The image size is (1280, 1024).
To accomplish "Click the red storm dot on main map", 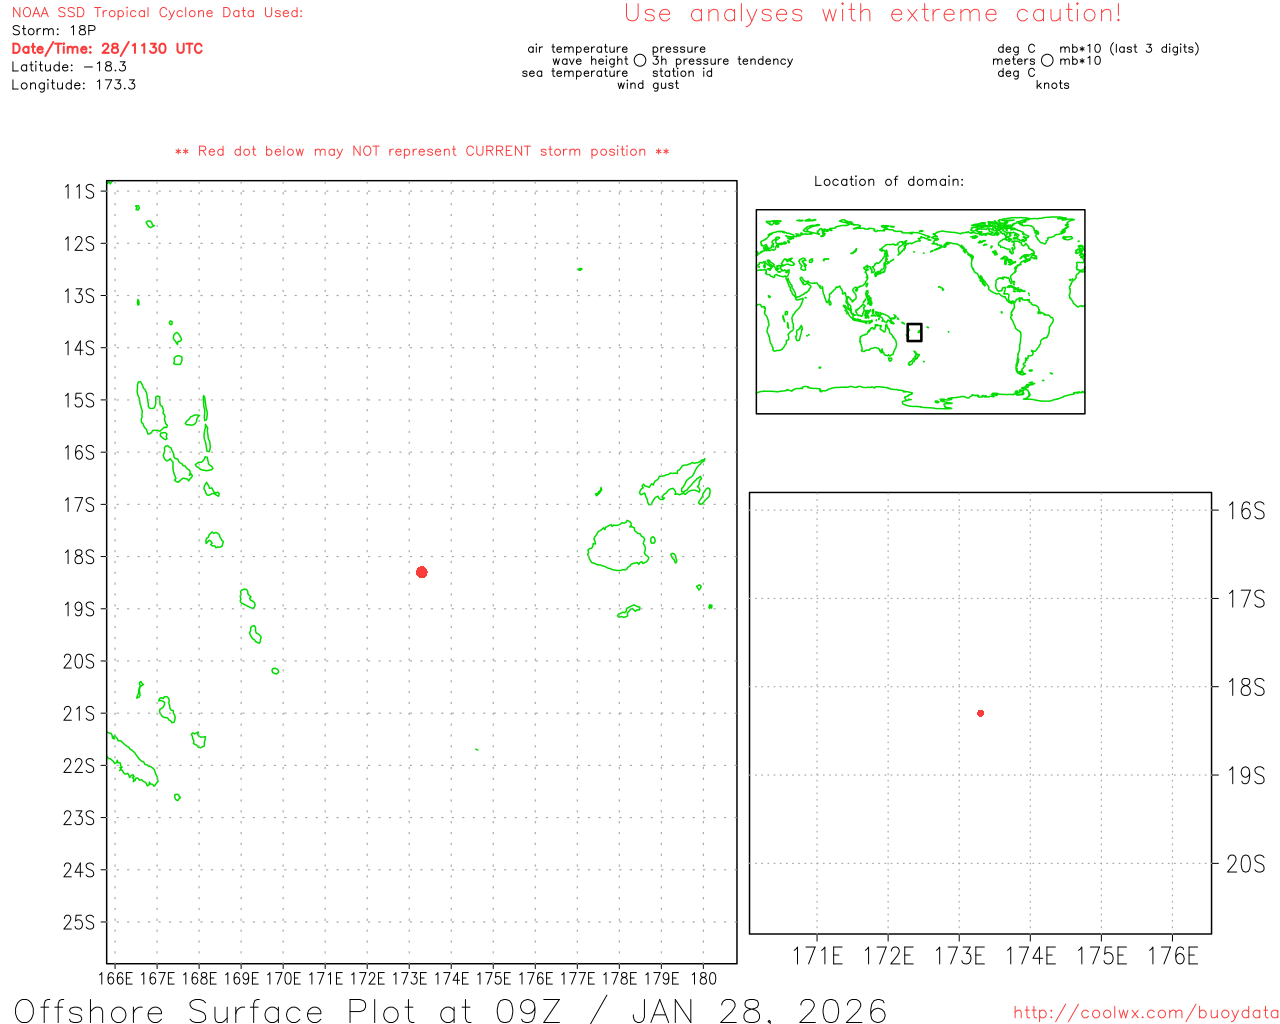I will tap(422, 572).
